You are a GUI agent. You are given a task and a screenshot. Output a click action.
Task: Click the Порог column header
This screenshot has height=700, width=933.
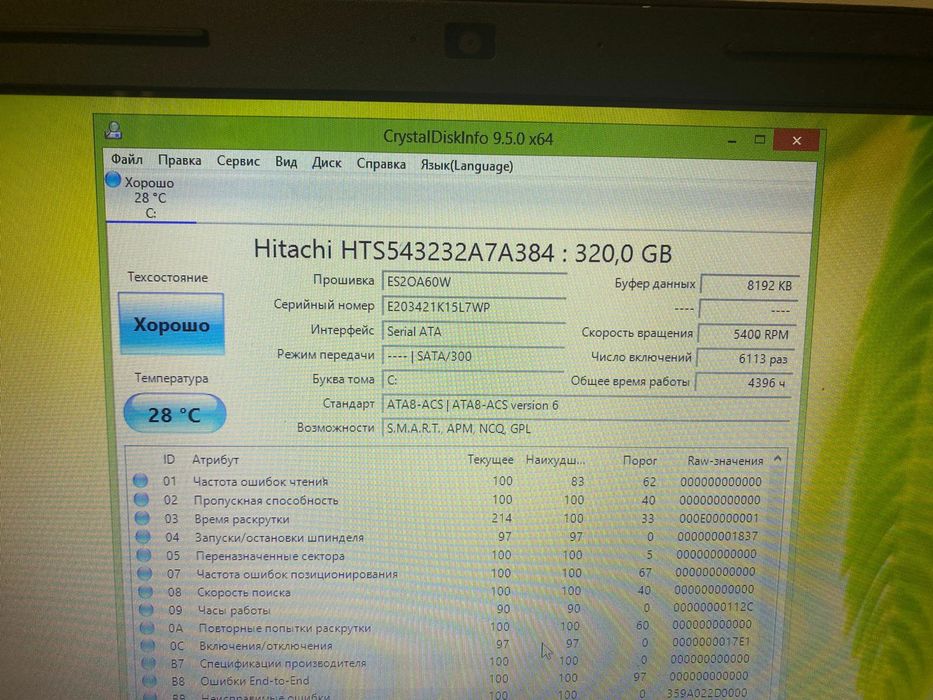pos(640,460)
